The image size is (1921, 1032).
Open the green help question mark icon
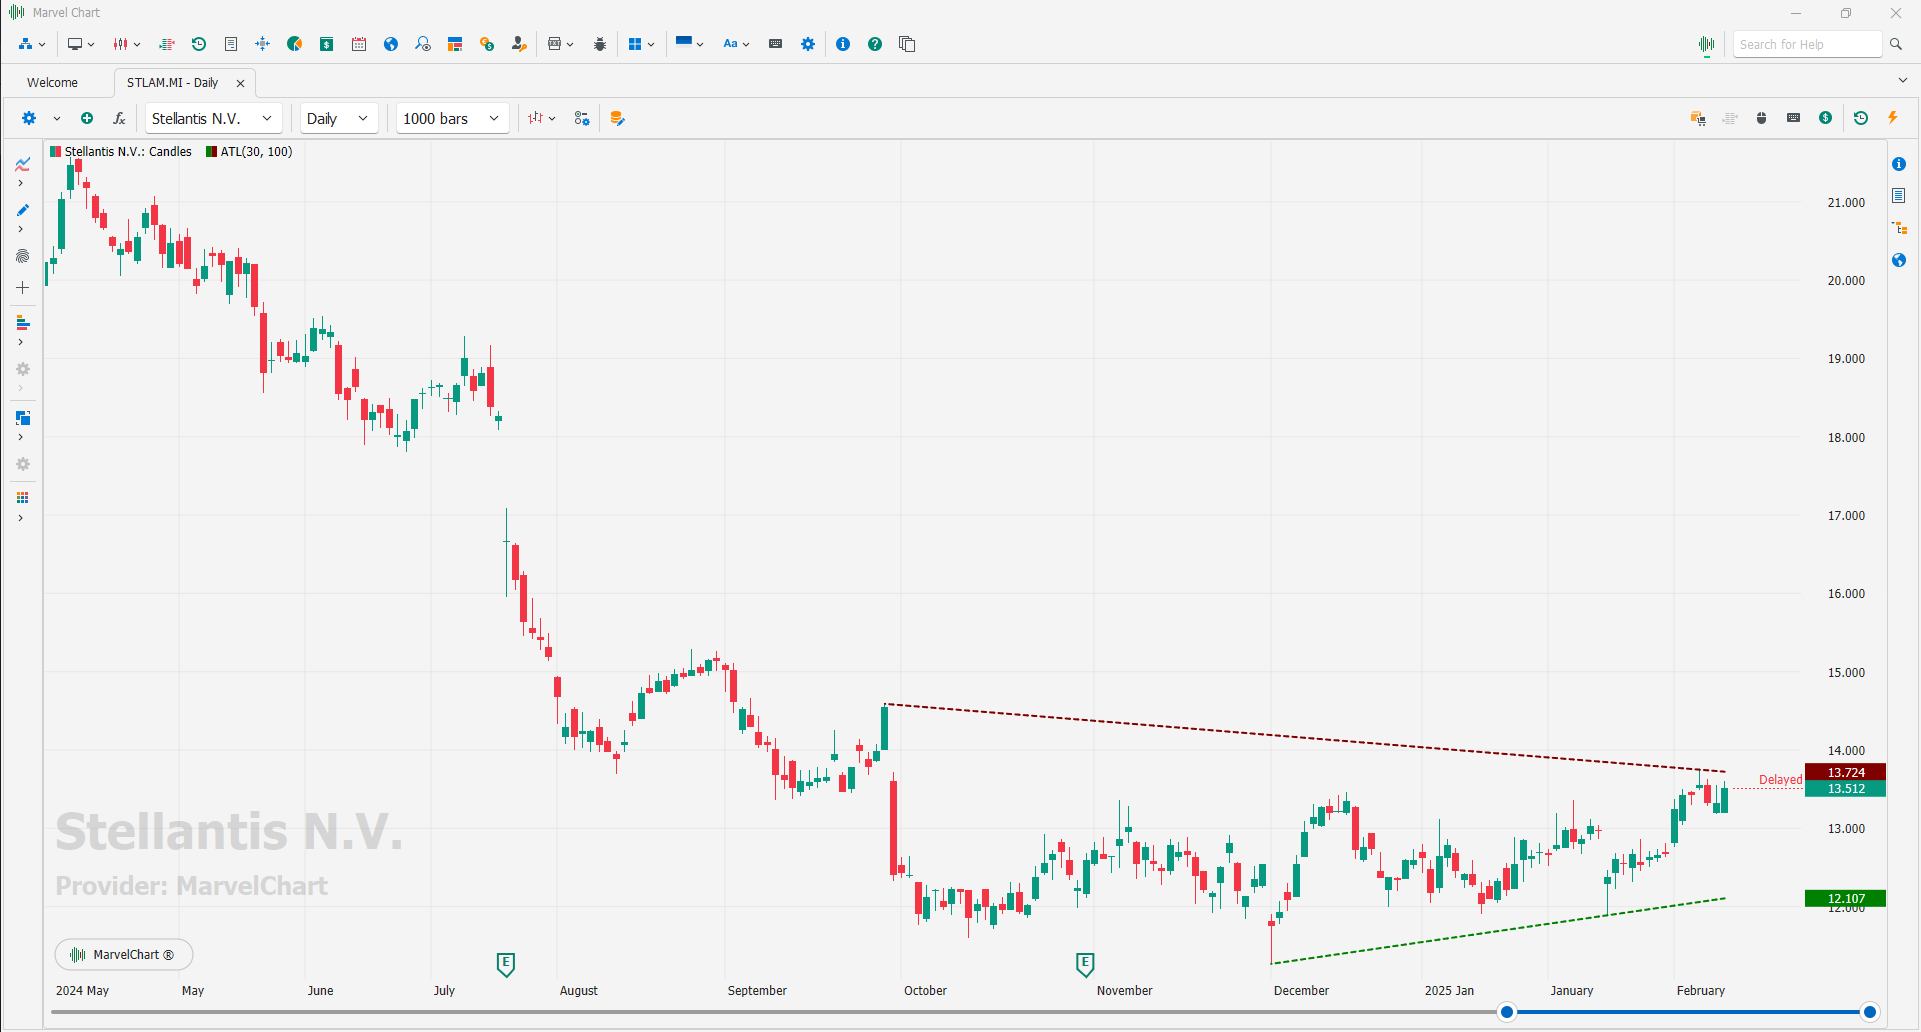pyautogui.click(x=875, y=44)
